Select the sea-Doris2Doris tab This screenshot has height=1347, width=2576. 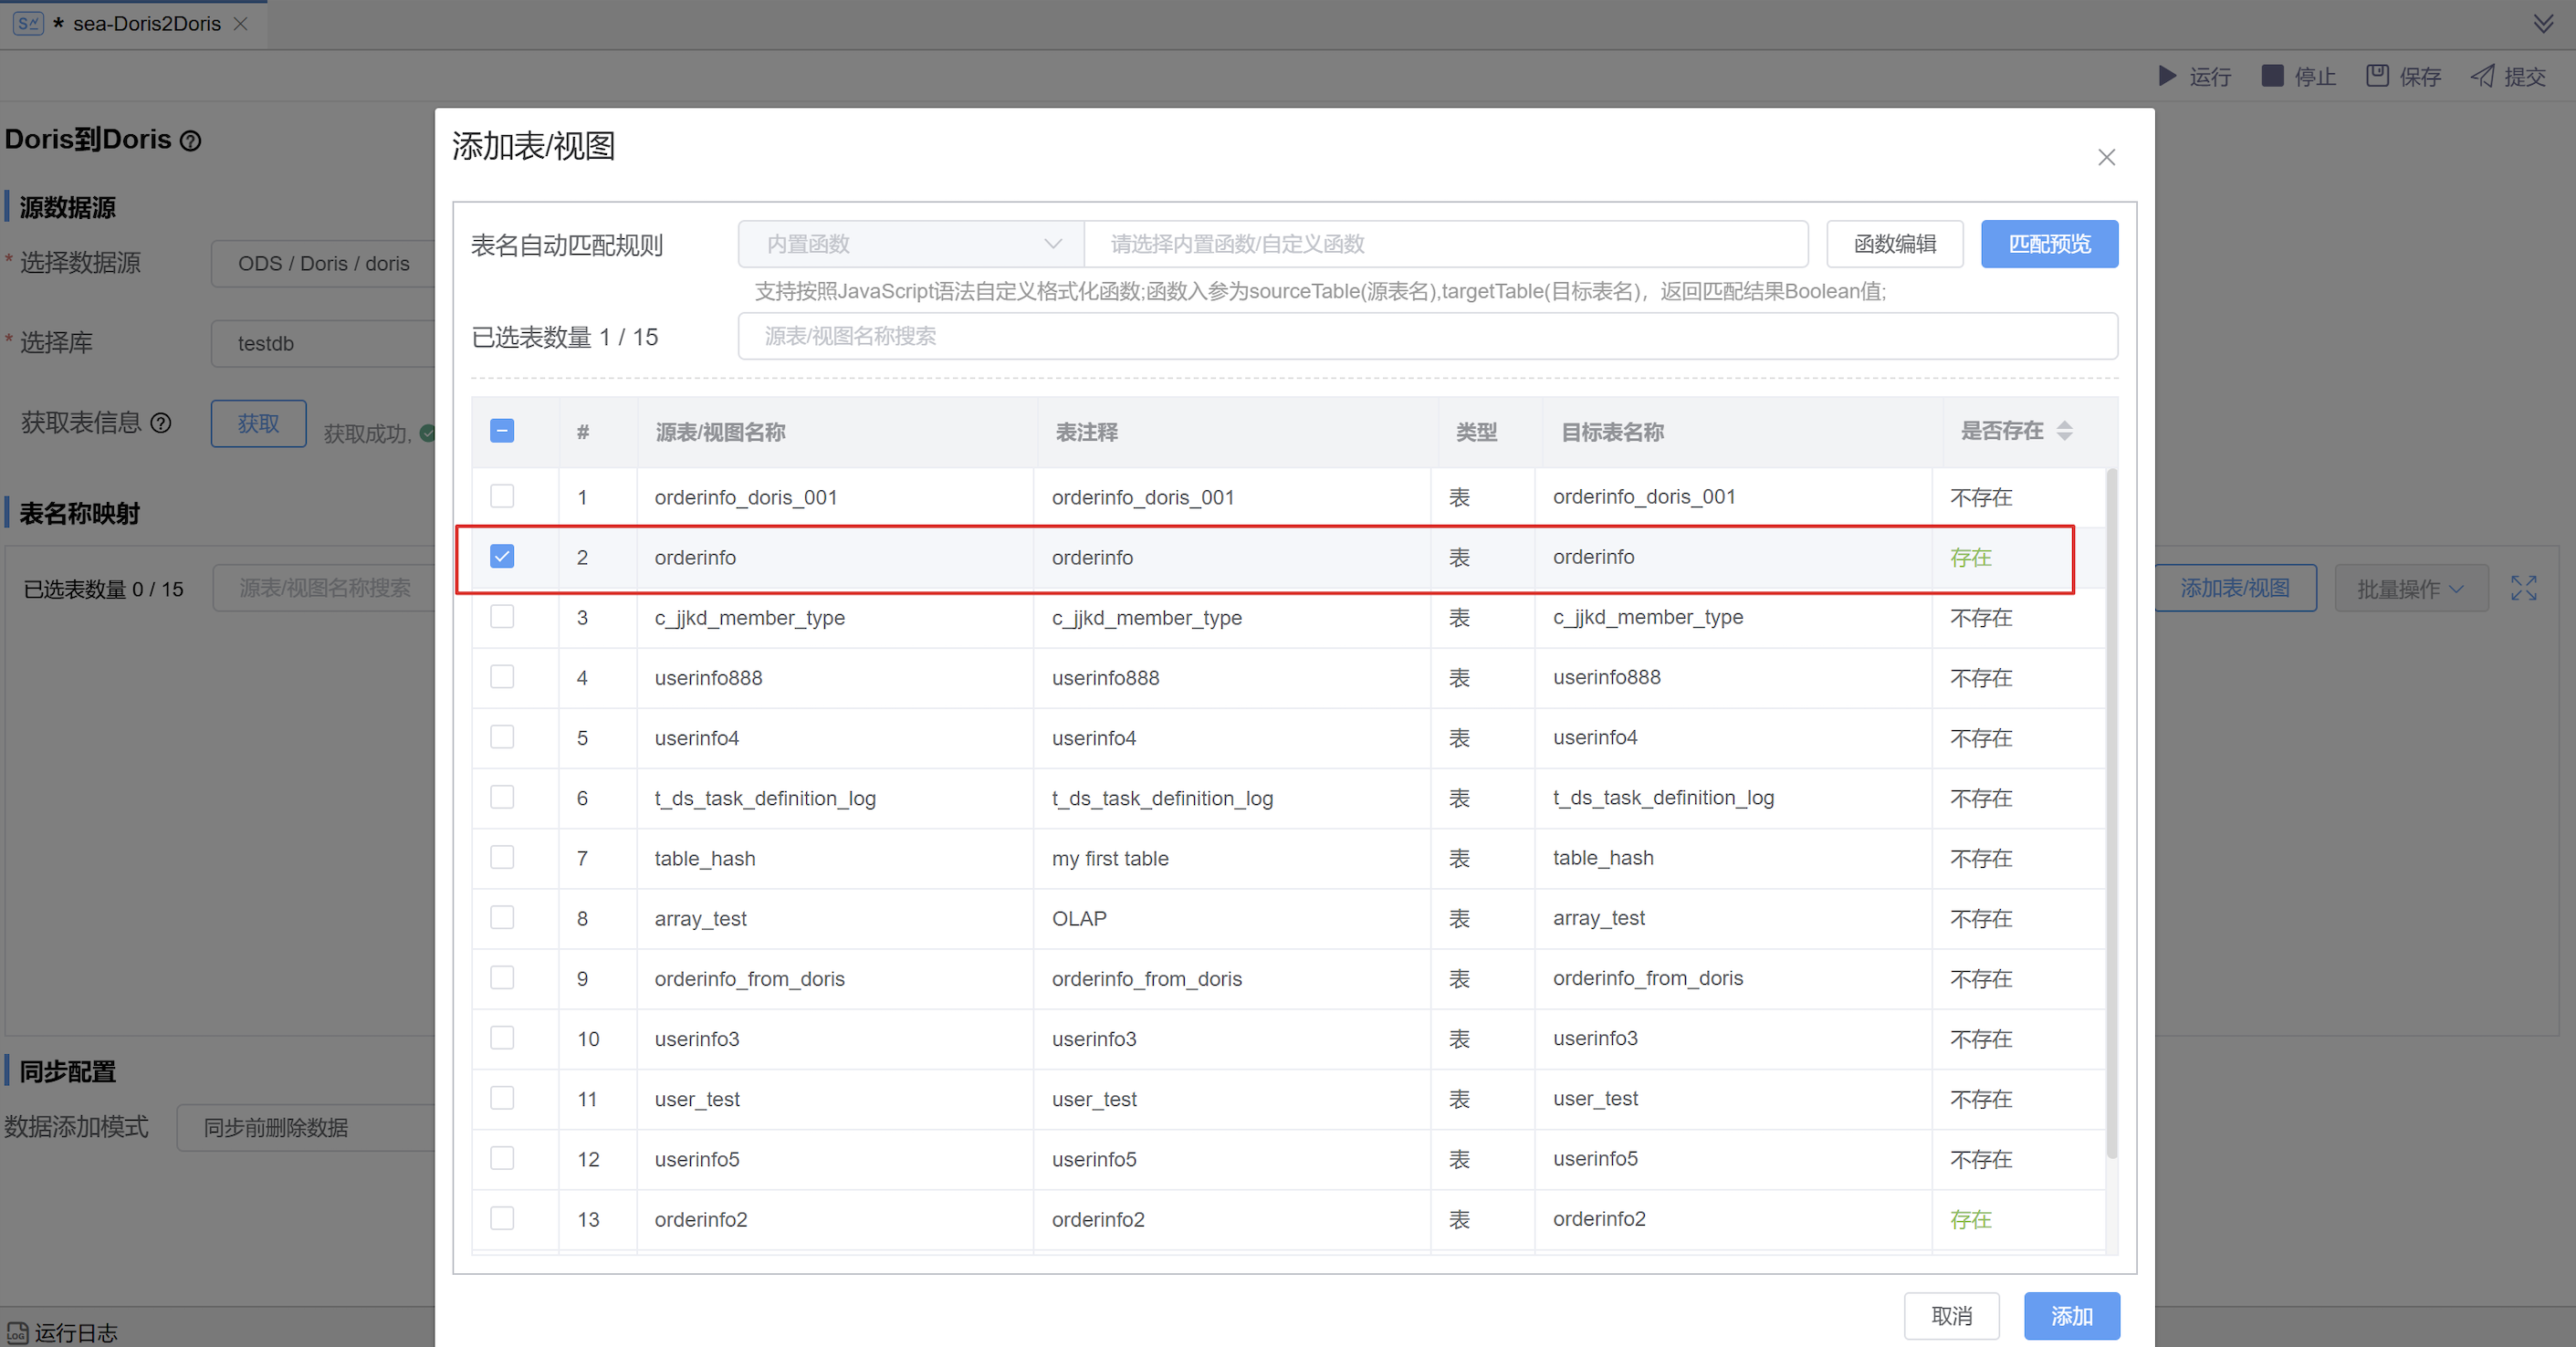point(146,23)
